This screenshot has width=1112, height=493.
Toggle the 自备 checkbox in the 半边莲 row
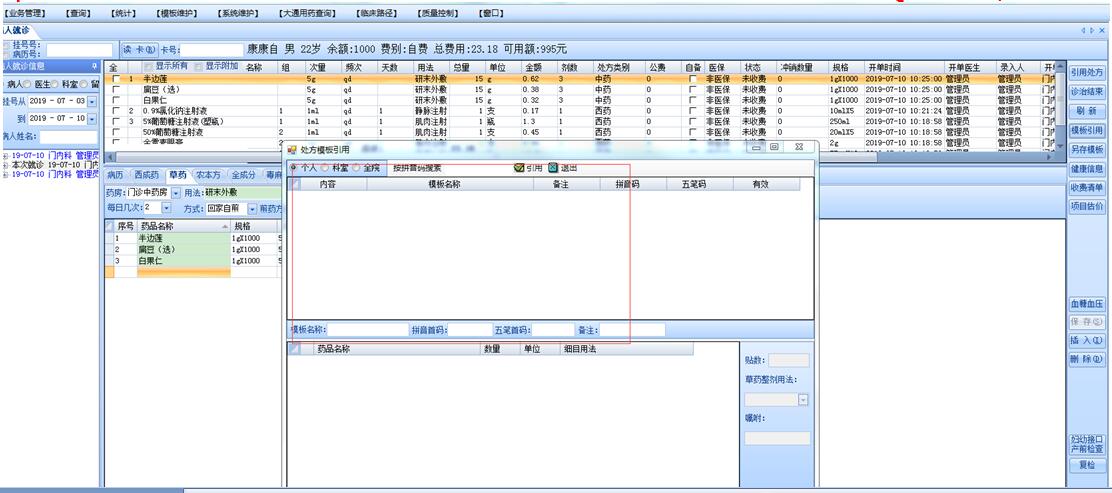click(693, 79)
